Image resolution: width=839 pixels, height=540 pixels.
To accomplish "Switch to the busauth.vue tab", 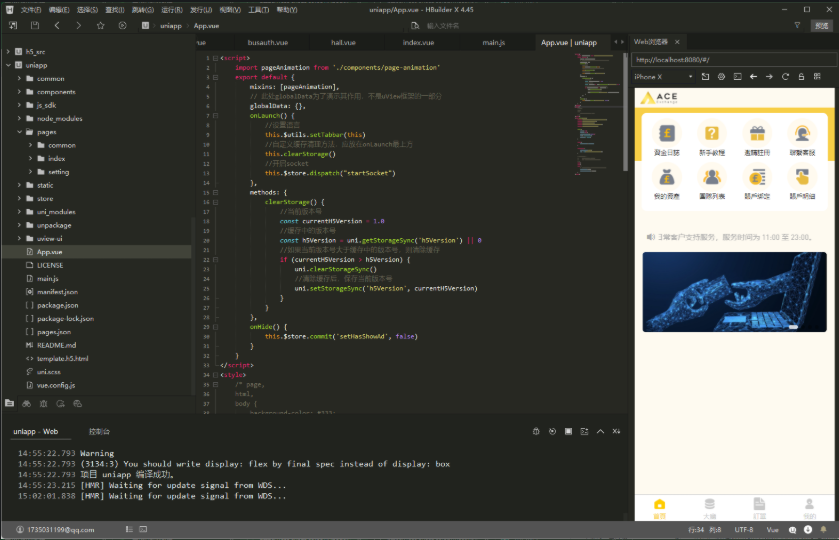I will point(268,42).
